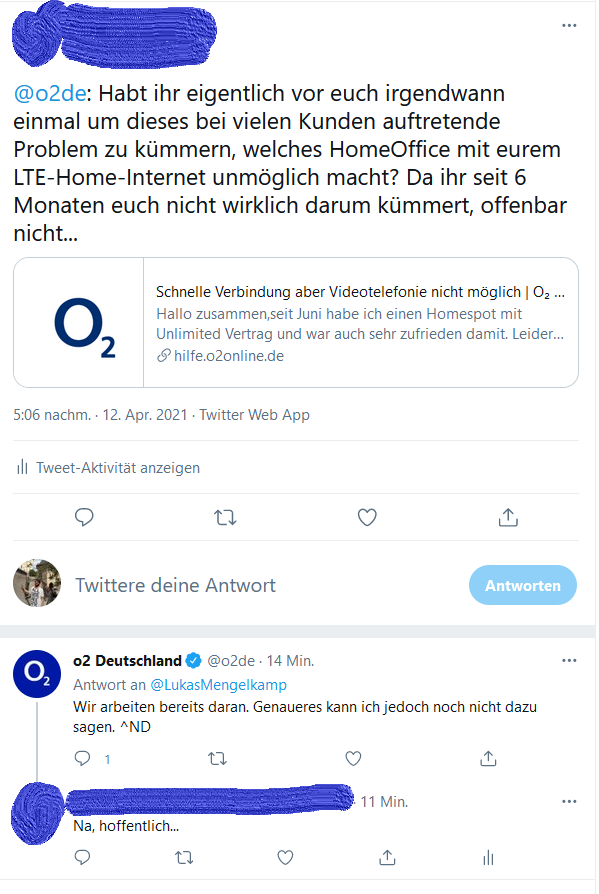Open more options on main tweet
The height and width of the screenshot is (894, 599).
tap(569, 26)
